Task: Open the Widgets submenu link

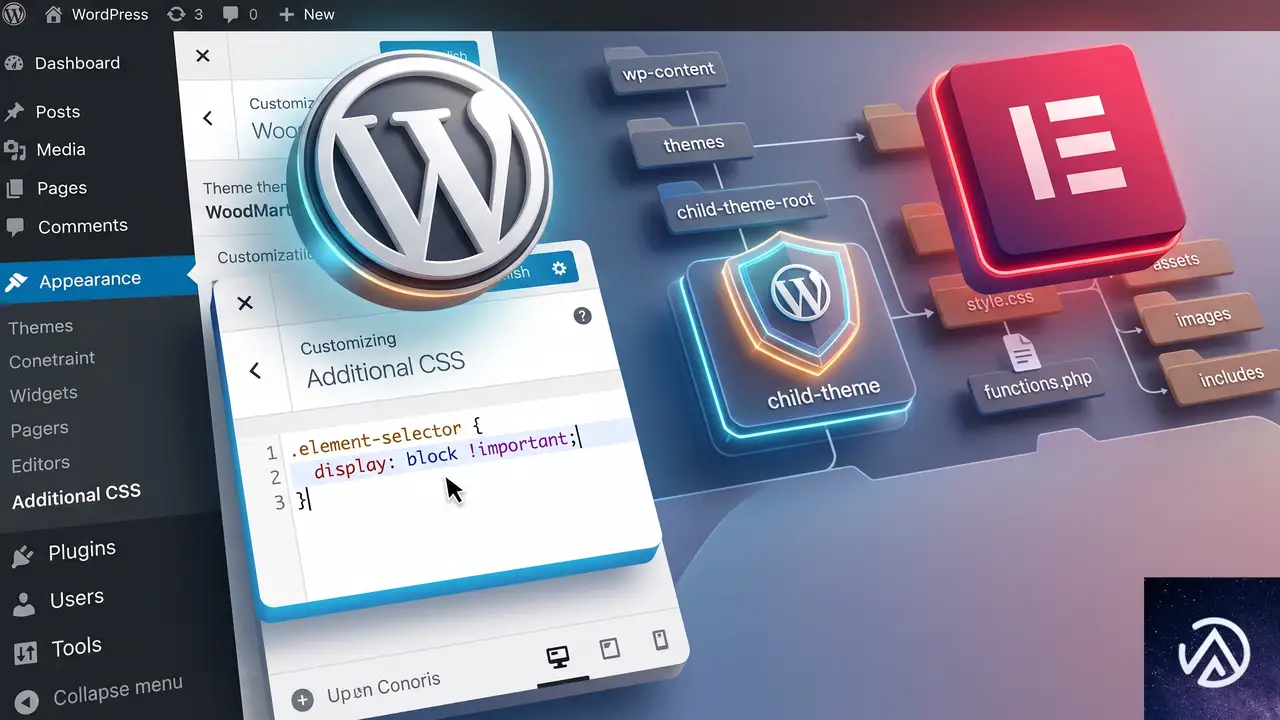Action: pyautogui.click(x=43, y=394)
